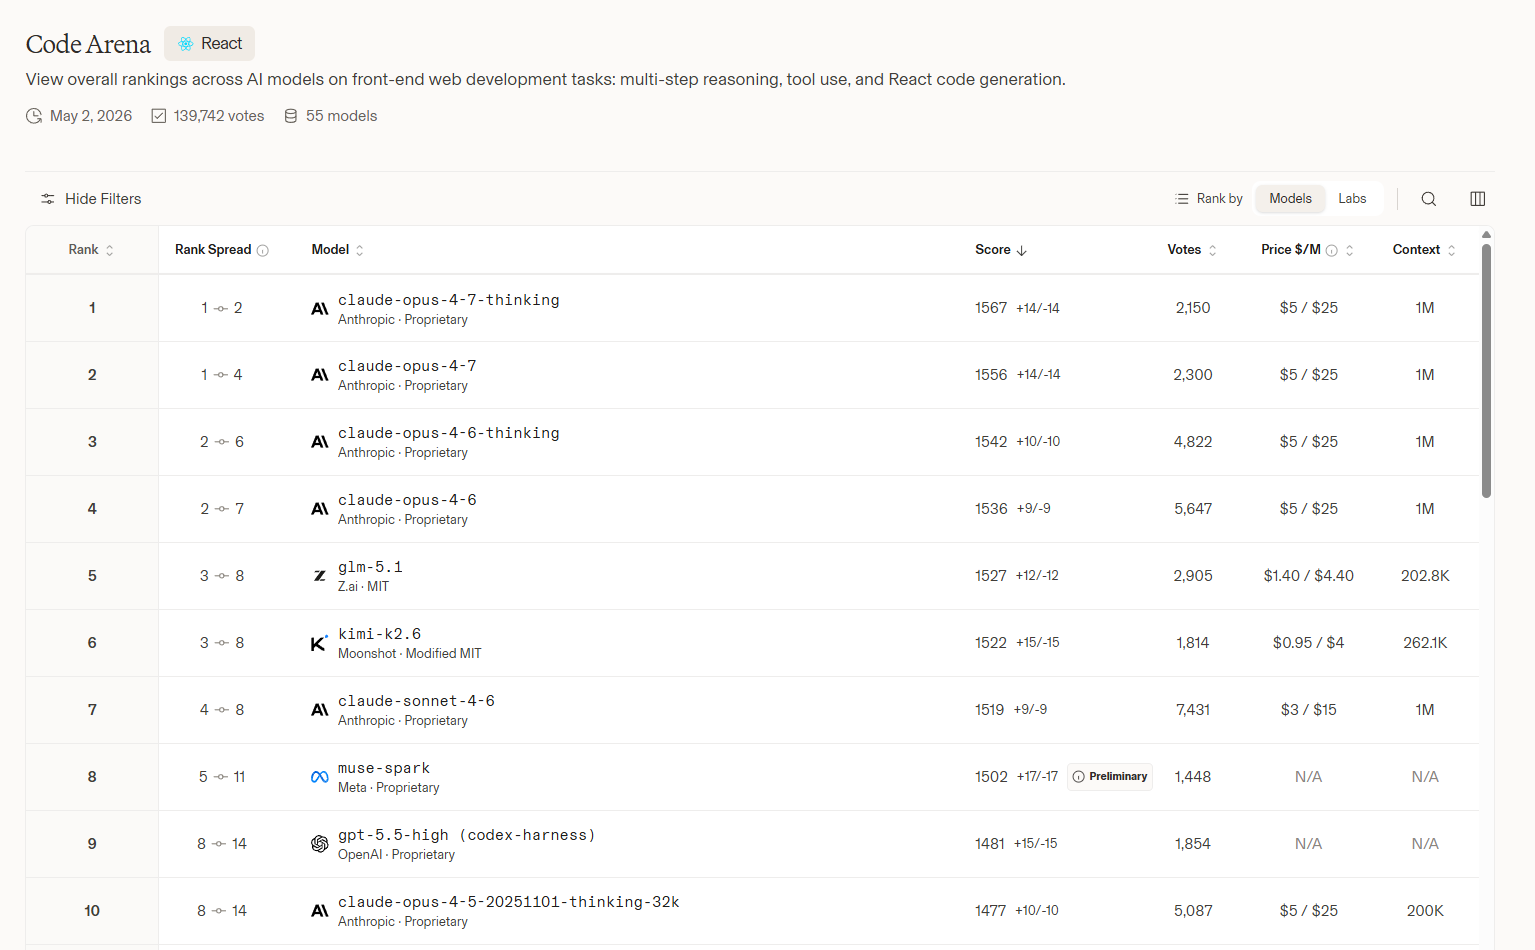Open the search magnifier icon
Viewport: 1535px width, 950px height.
[1428, 199]
